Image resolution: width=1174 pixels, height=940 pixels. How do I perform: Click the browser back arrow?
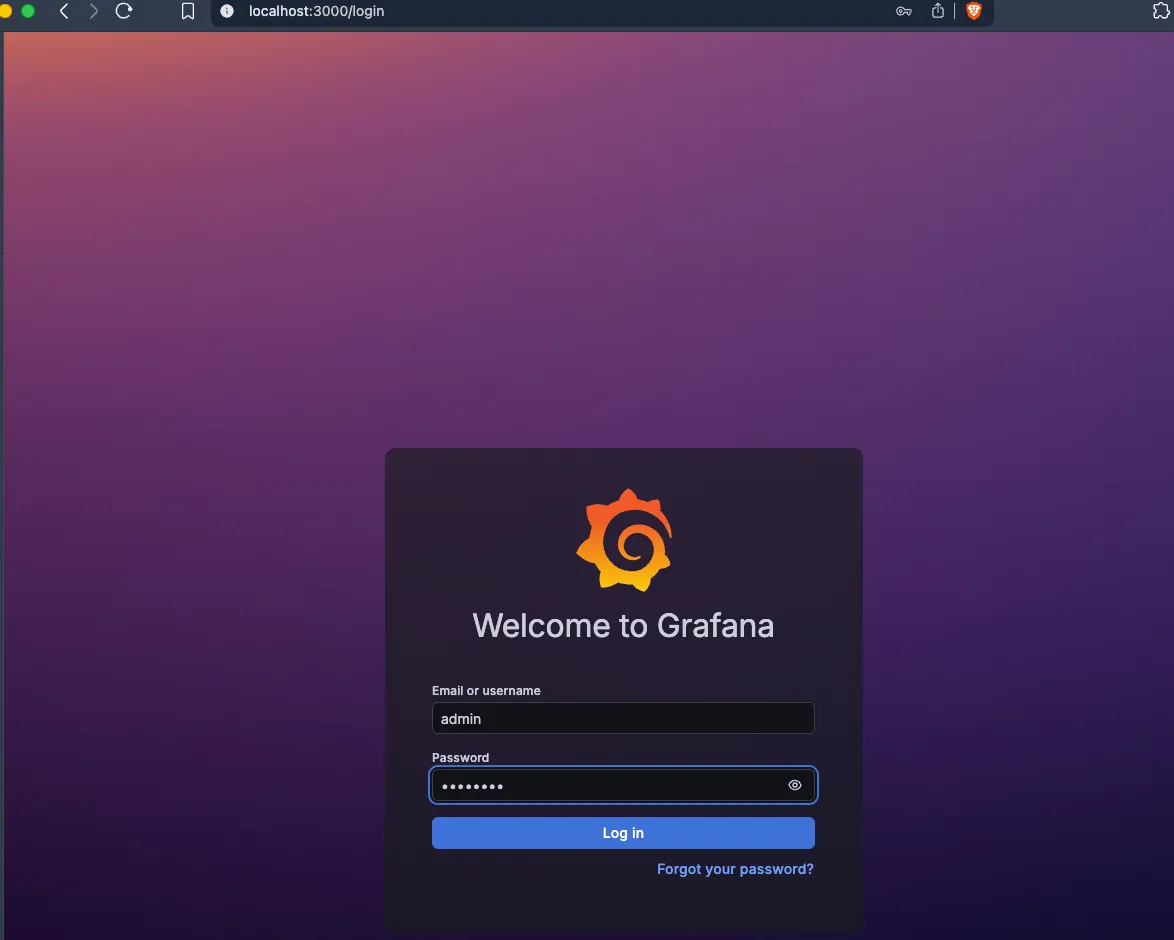coord(64,11)
